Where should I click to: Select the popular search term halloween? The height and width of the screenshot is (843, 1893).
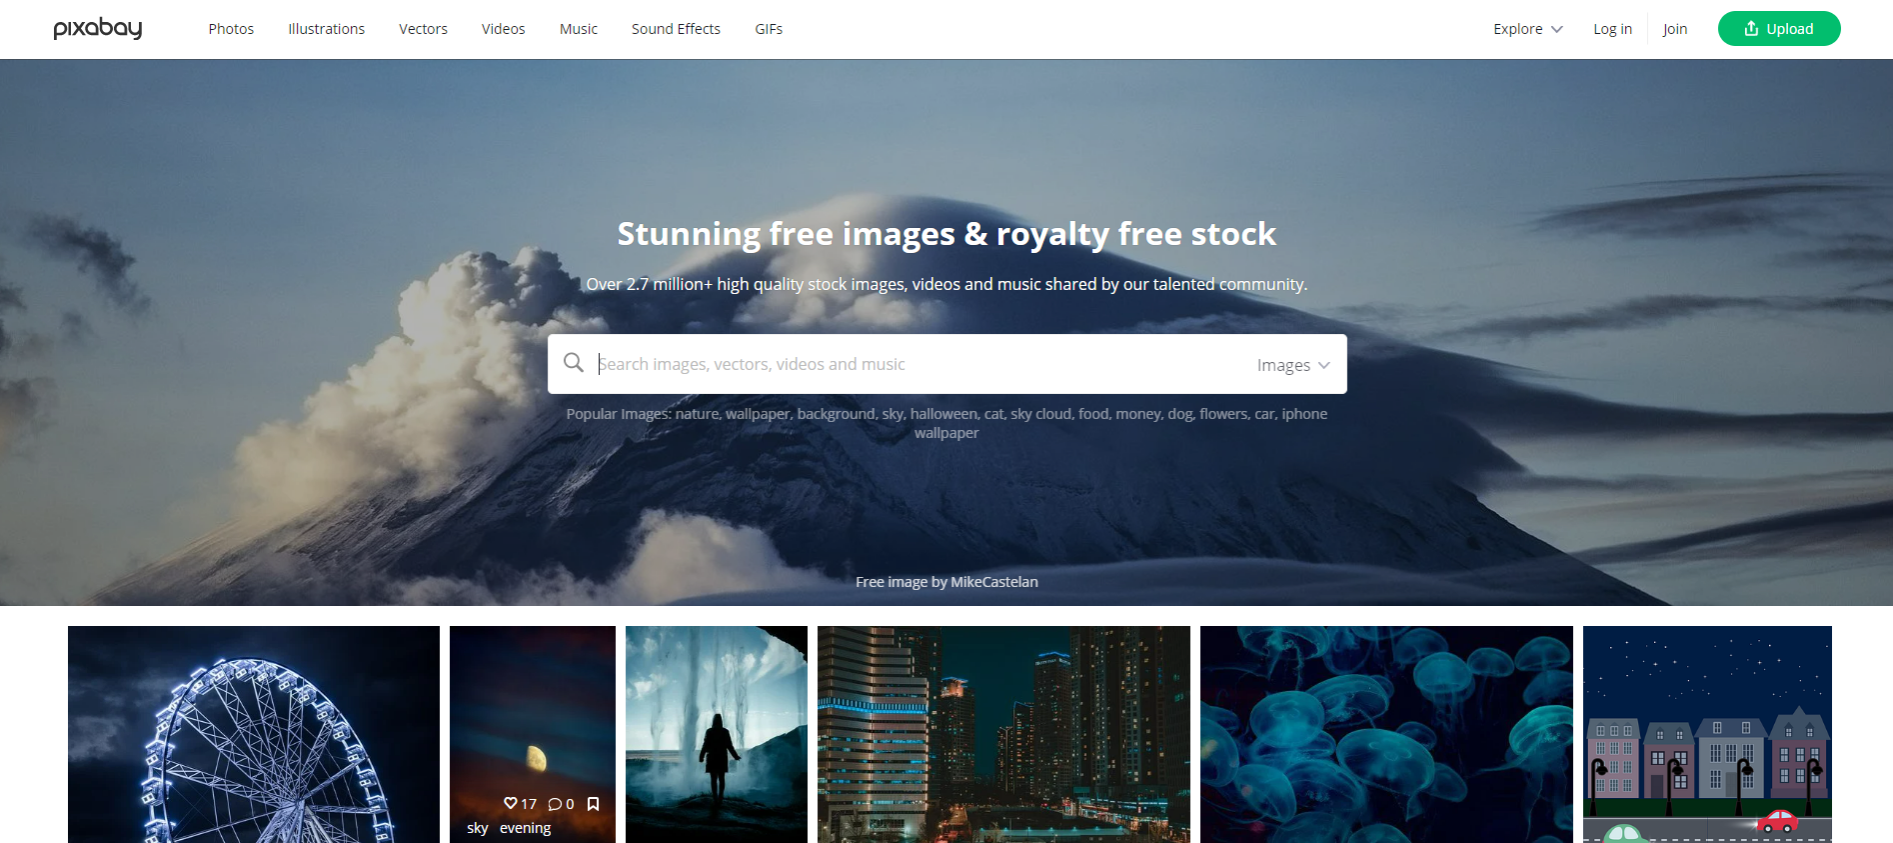(x=943, y=414)
